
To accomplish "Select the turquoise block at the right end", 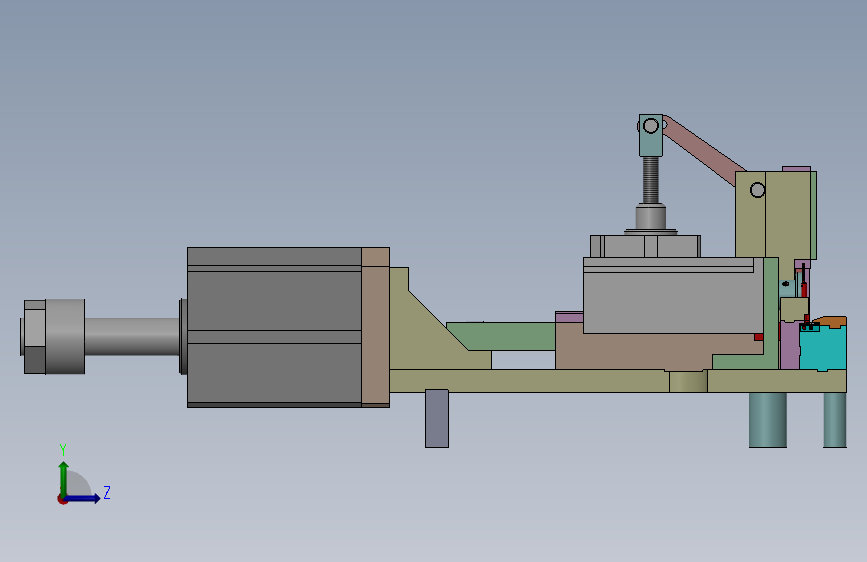I will click(x=824, y=348).
